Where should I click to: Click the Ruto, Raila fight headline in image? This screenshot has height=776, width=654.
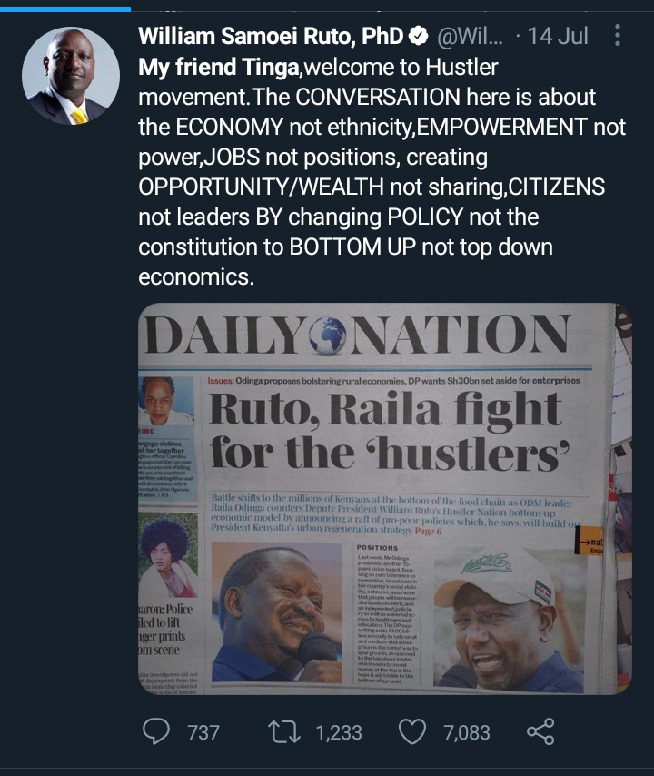[390, 432]
